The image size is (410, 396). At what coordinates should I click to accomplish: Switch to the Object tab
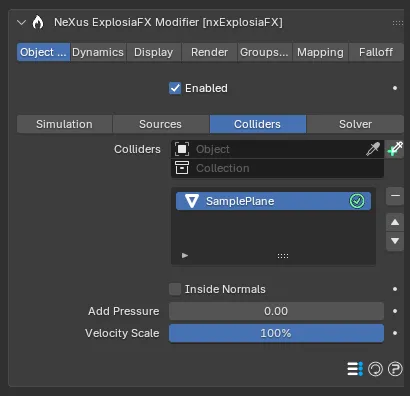[43, 52]
